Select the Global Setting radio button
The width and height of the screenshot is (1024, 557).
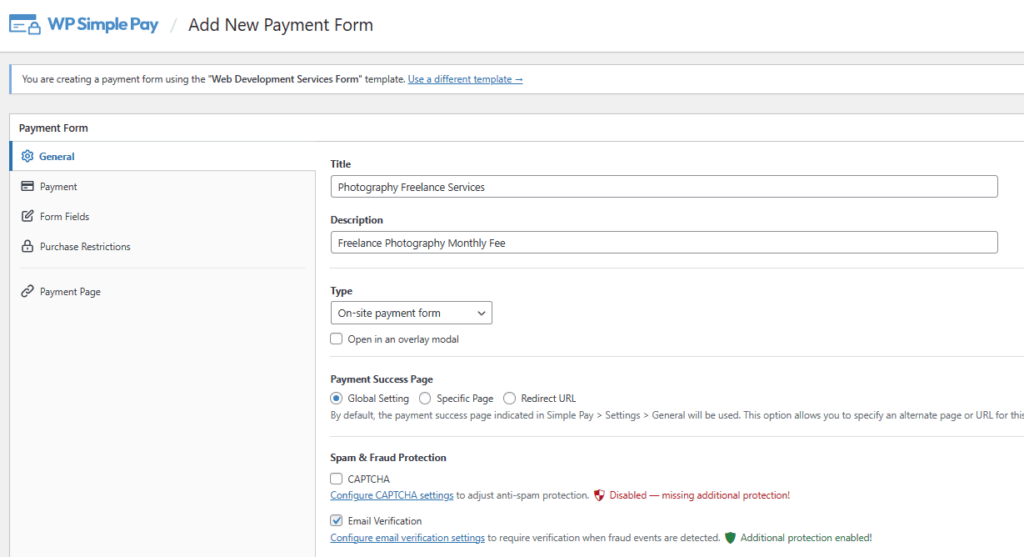tap(336, 398)
